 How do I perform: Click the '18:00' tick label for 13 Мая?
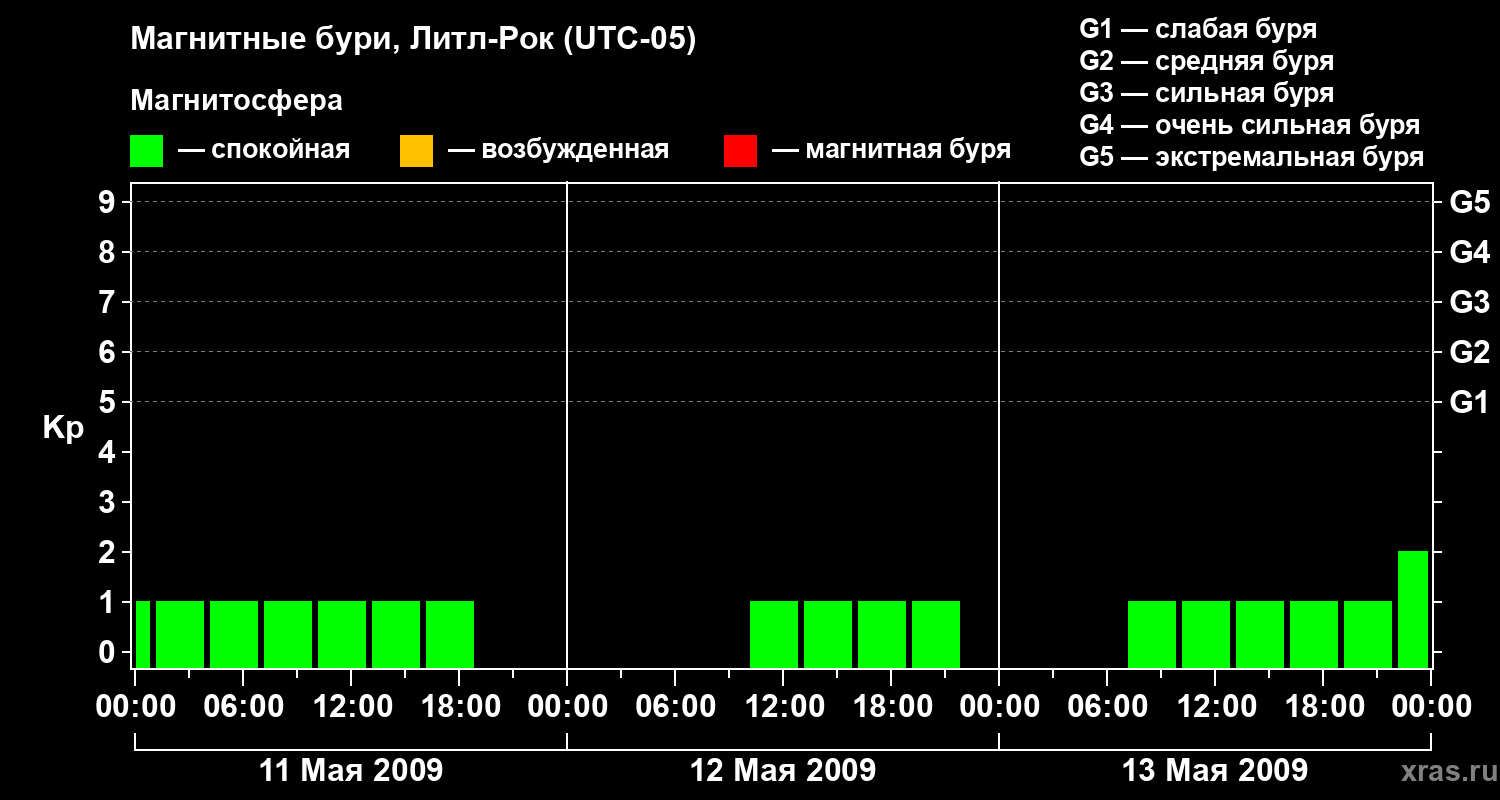(1323, 707)
